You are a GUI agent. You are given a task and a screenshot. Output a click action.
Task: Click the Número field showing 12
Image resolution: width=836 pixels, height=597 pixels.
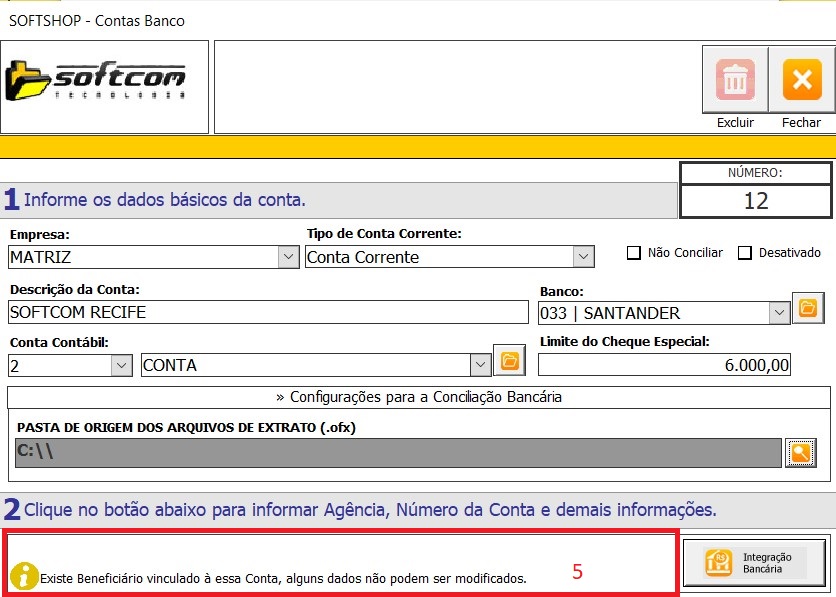[755, 201]
